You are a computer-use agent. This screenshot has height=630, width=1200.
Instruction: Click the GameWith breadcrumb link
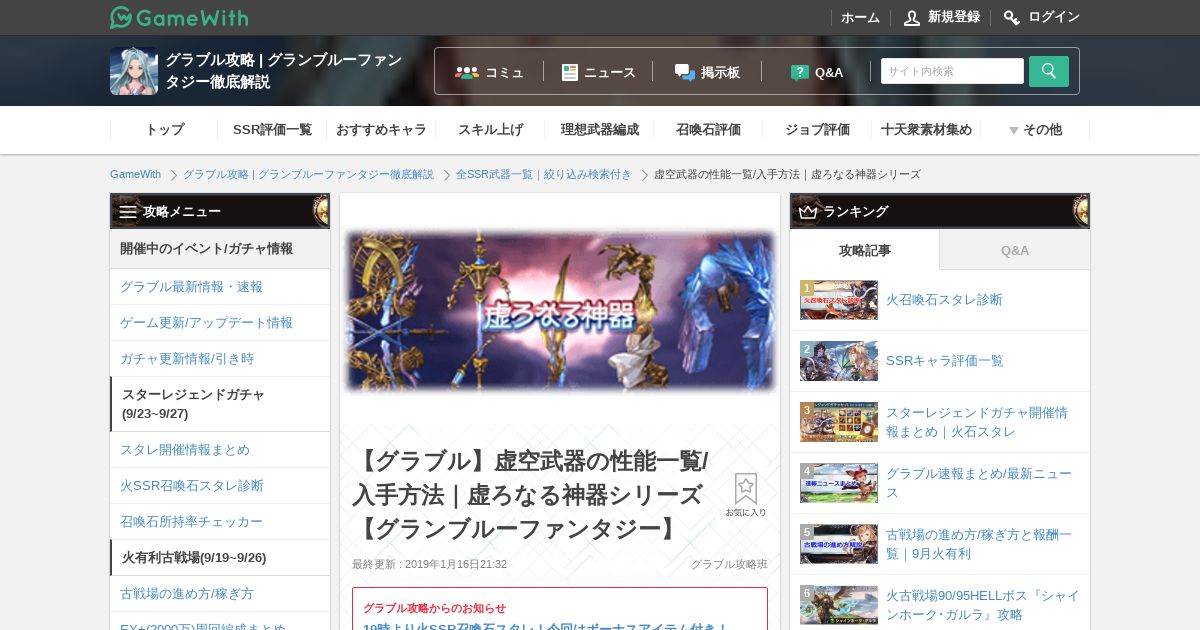(x=135, y=174)
